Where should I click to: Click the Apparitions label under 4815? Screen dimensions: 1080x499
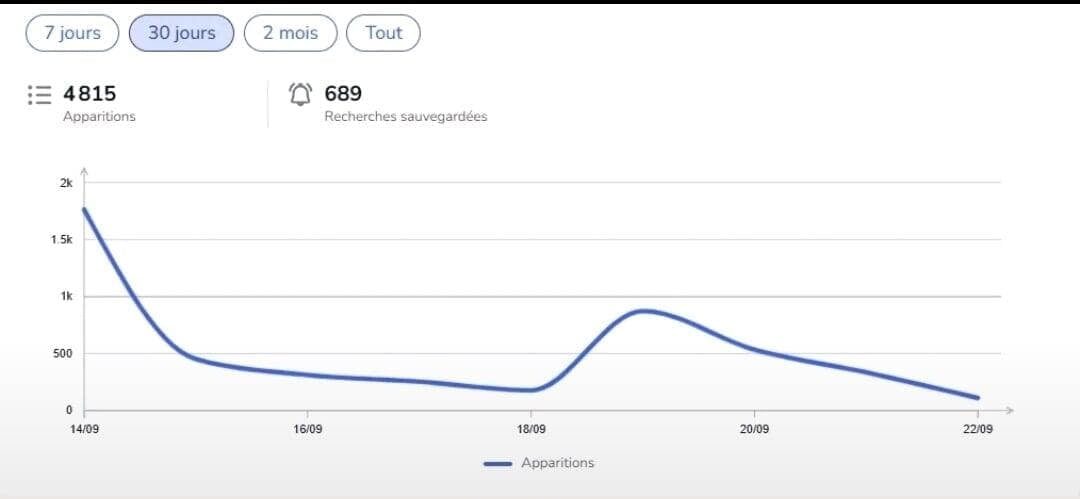click(x=99, y=116)
